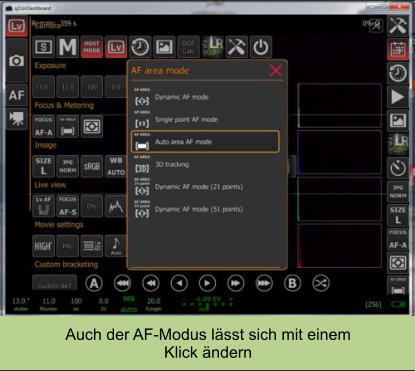415x371 pixels.
Task: Close the AF area mode dialog
Action: (276, 71)
